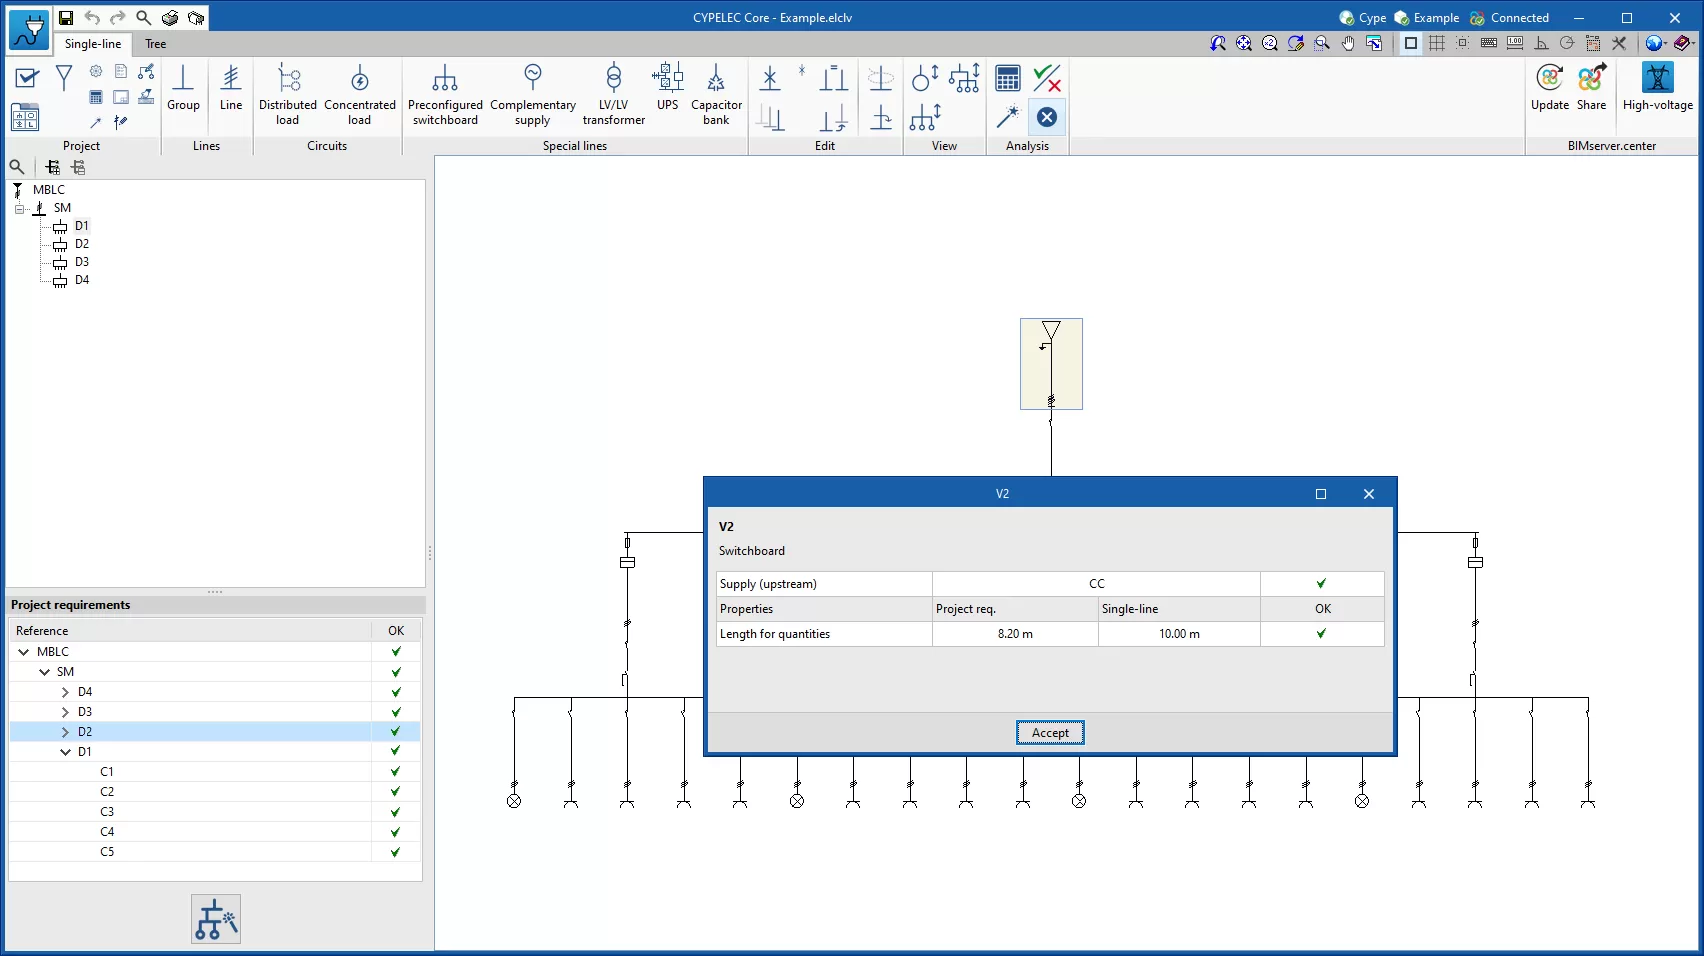Click the highlighted blue X icon in Analysis

[x=1047, y=117]
